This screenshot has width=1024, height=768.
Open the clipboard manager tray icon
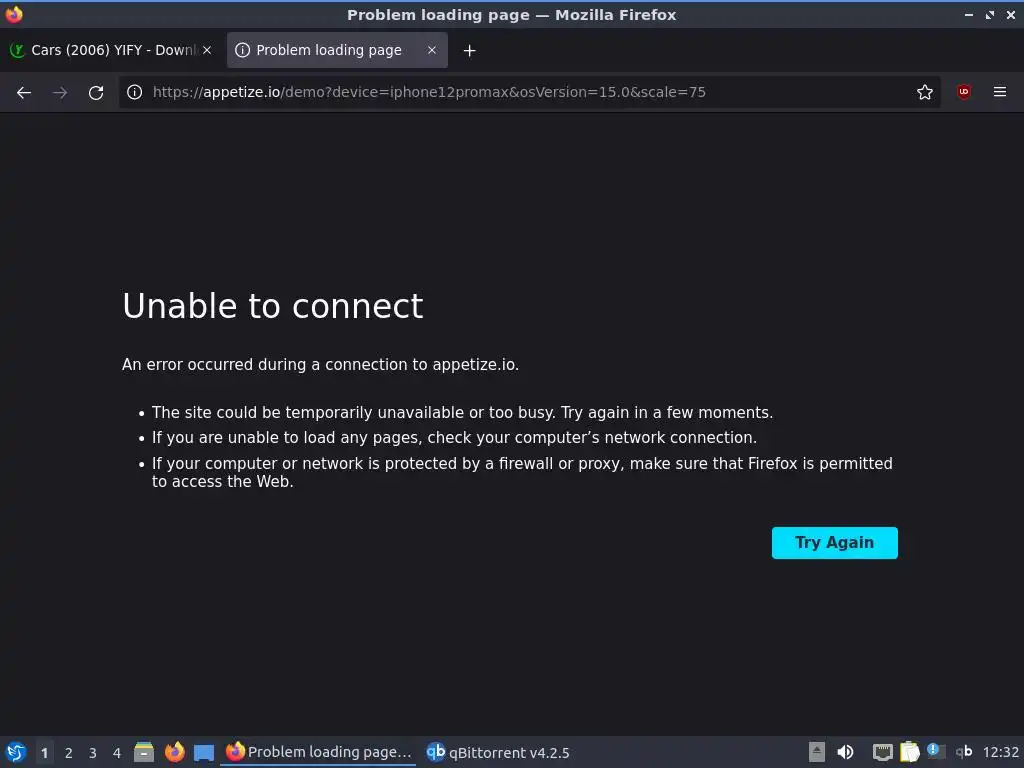[909, 752]
